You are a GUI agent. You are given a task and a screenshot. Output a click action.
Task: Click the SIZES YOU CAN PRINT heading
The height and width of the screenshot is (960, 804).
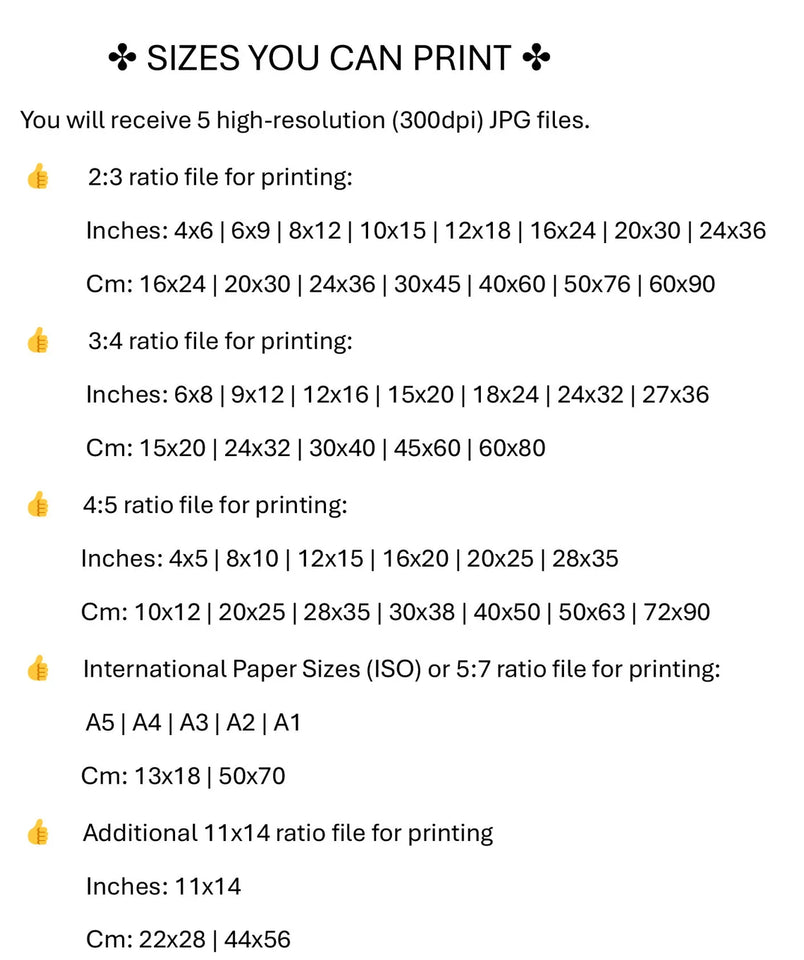pyautogui.click(x=329, y=60)
